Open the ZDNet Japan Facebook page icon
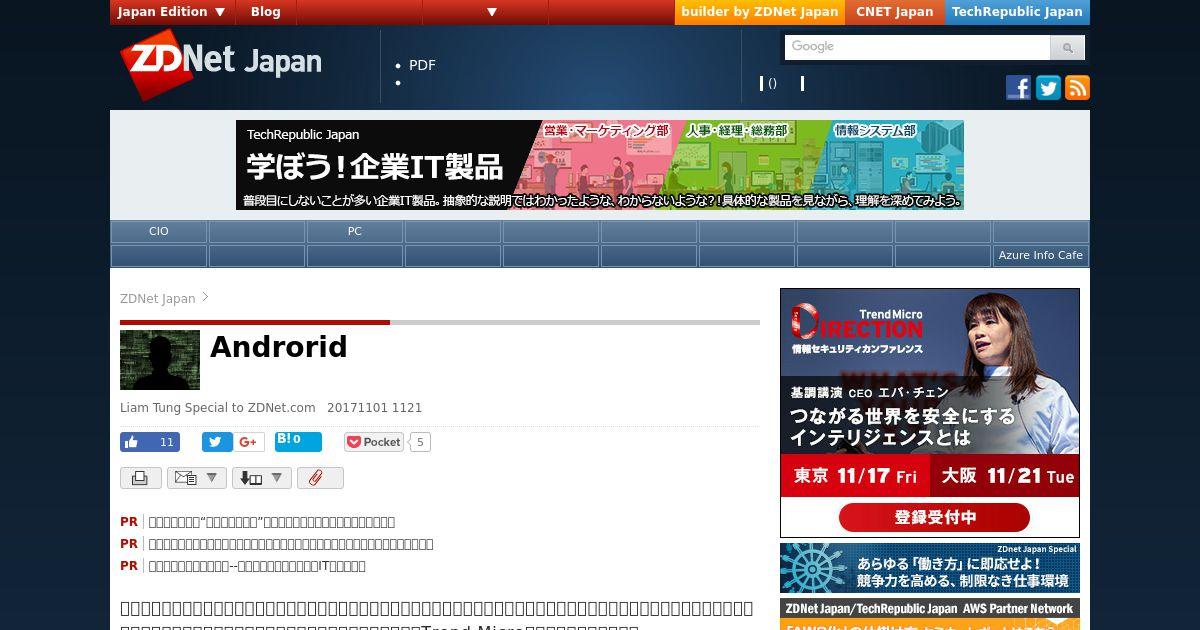This screenshot has height=630, width=1200. pyautogui.click(x=1018, y=88)
